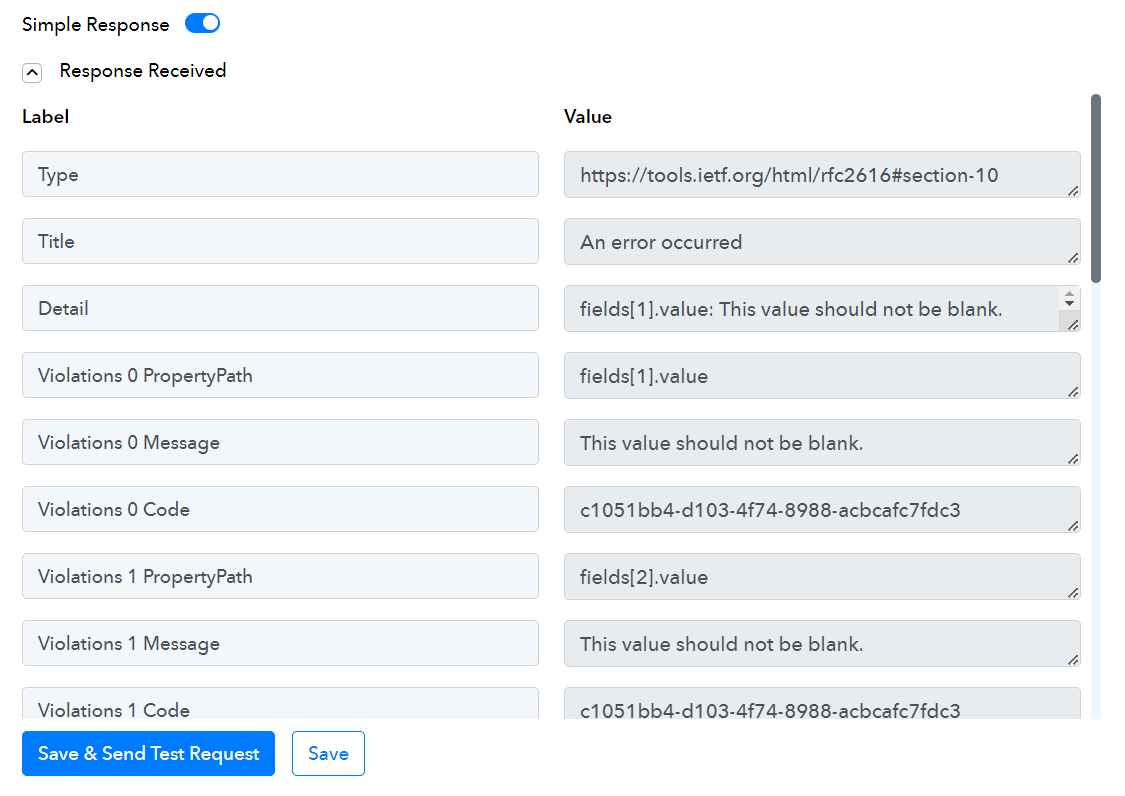Click resize handle of Violations 0 PropertyPath value
Image resolution: width=1125 pixels, height=796 pixels.
pos(1073,392)
